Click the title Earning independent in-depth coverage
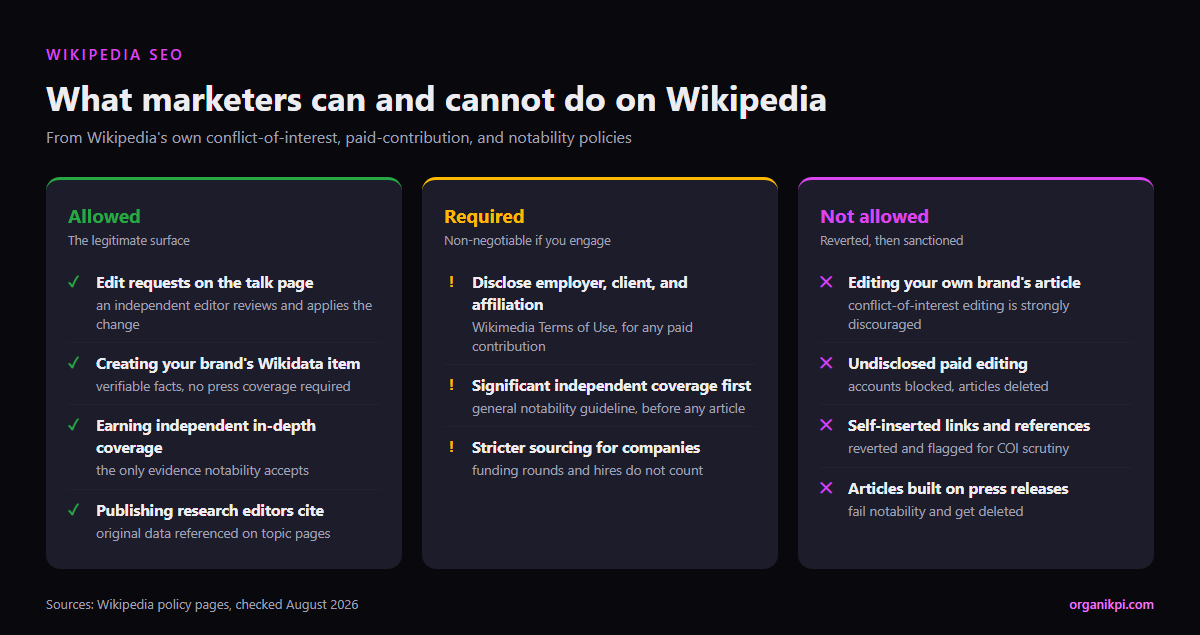Image resolution: width=1200 pixels, height=635 pixels. pos(206,437)
